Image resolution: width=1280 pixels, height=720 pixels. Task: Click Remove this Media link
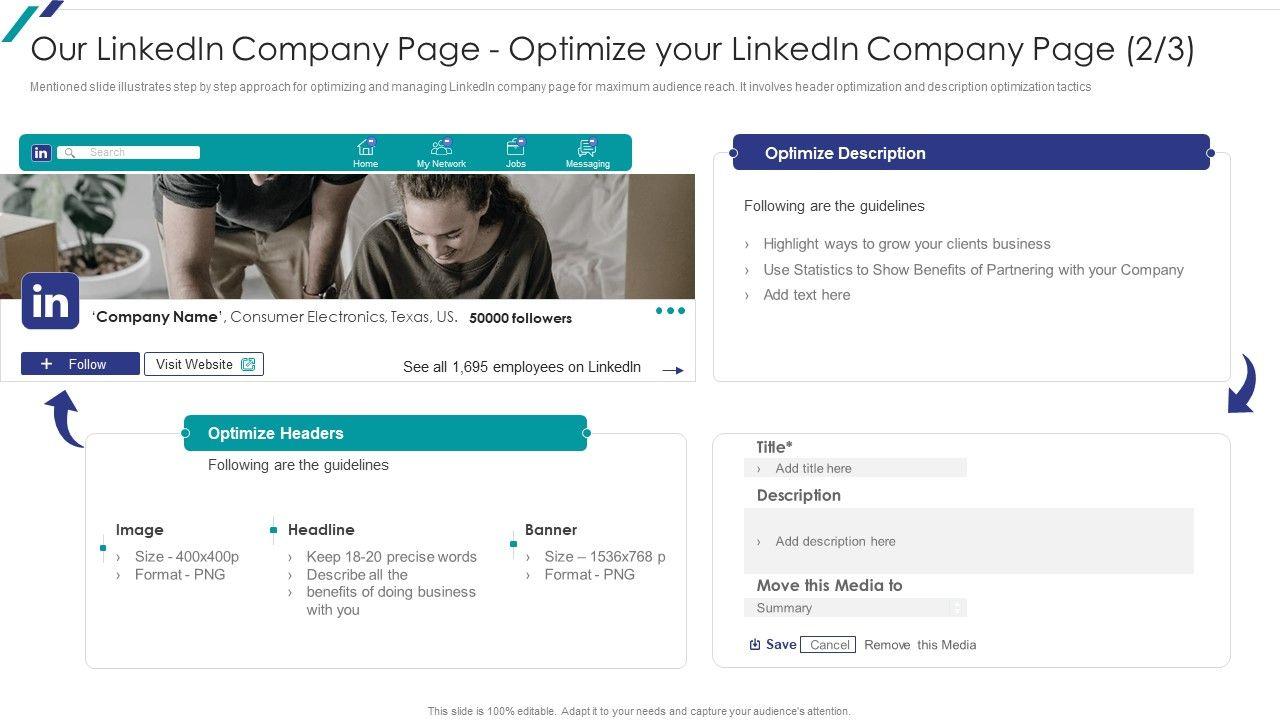(920, 645)
